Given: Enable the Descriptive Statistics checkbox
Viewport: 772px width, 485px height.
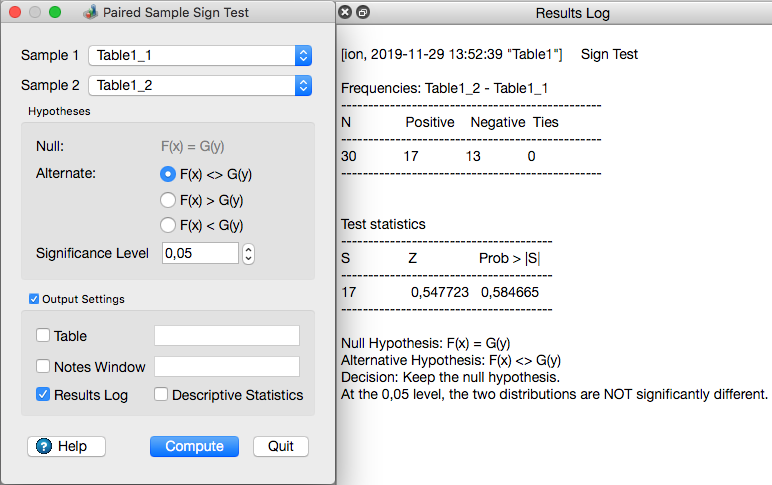Looking at the screenshot, I should [x=161, y=395].
